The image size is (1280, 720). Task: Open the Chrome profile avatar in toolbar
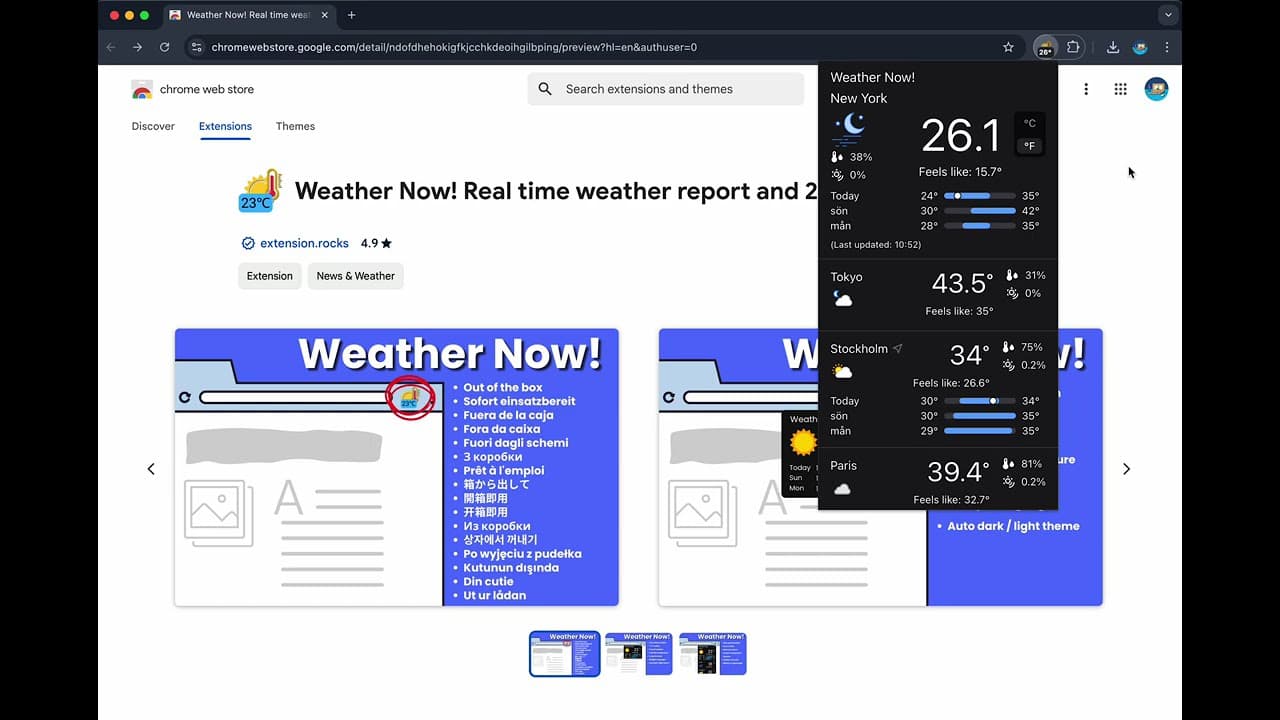pos(1140,47)
